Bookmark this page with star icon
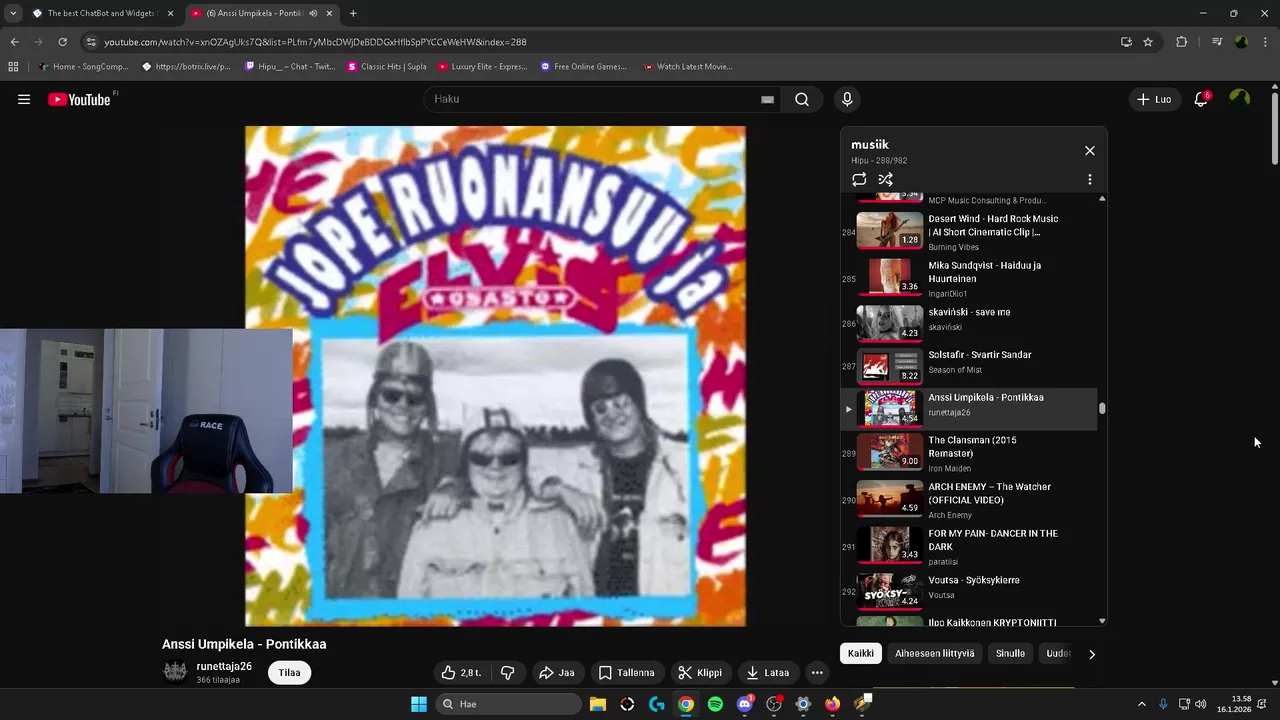This screenshot has width=1280, height=720. point(1148,42)
